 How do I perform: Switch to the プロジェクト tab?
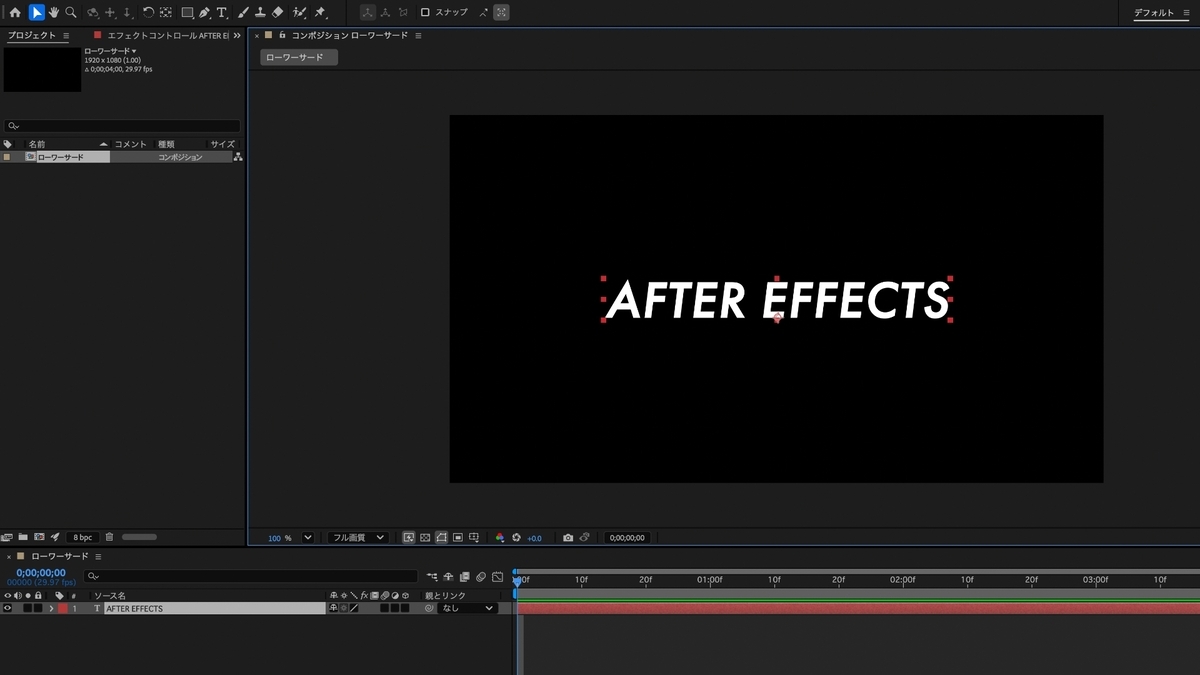pyautogui.click(x=32, y=35)
